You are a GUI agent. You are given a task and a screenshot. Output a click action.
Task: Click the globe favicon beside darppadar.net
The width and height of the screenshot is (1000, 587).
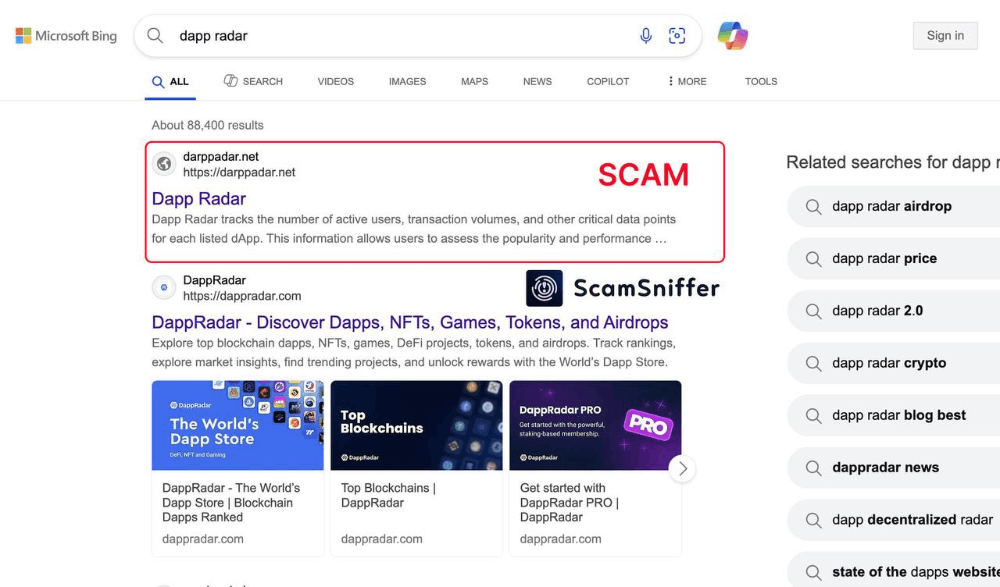coord(164,164)
